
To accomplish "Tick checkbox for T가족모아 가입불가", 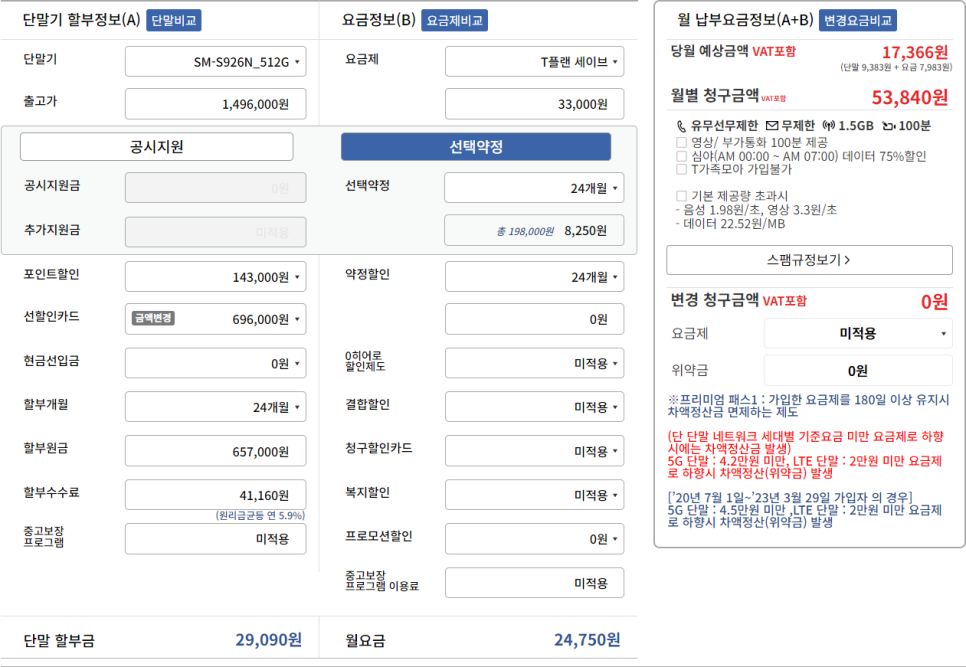I will (x=681, y=169).
